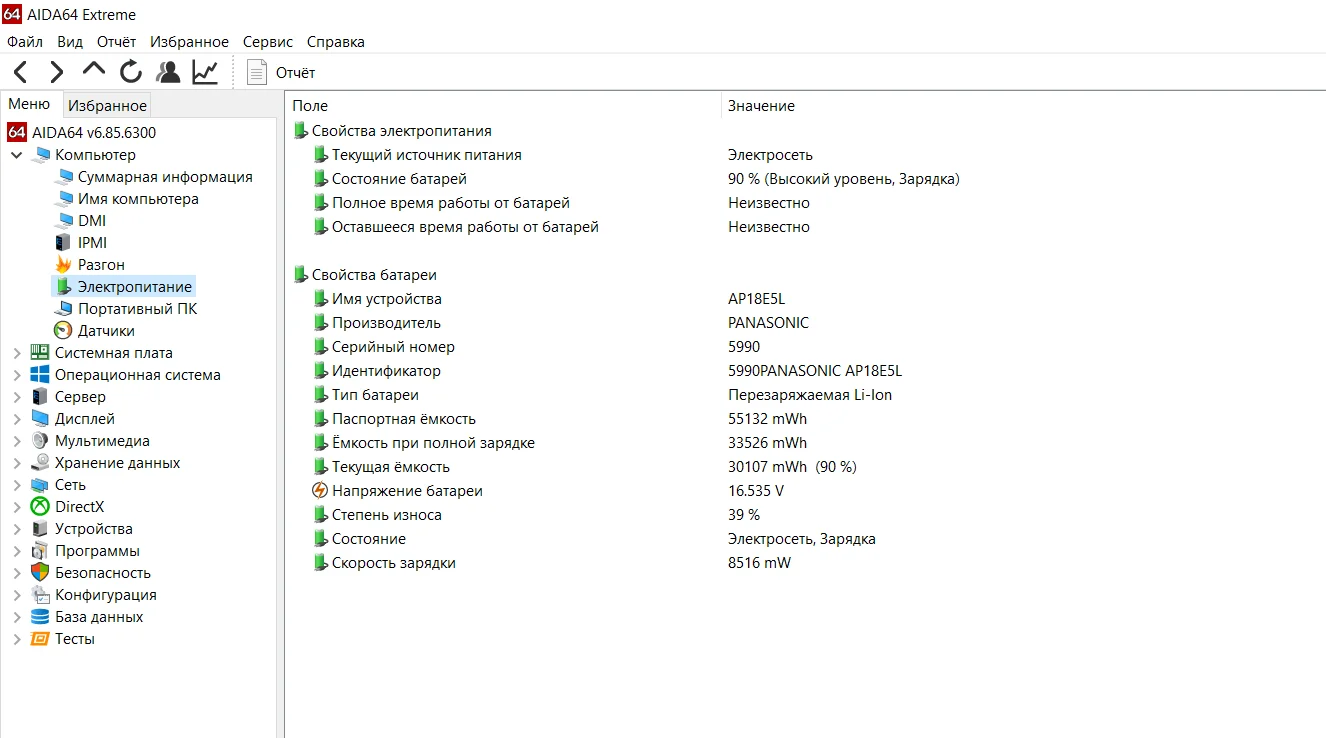
Task: Click the Отчёт toolbar button label
Action: tap(295, 73)
